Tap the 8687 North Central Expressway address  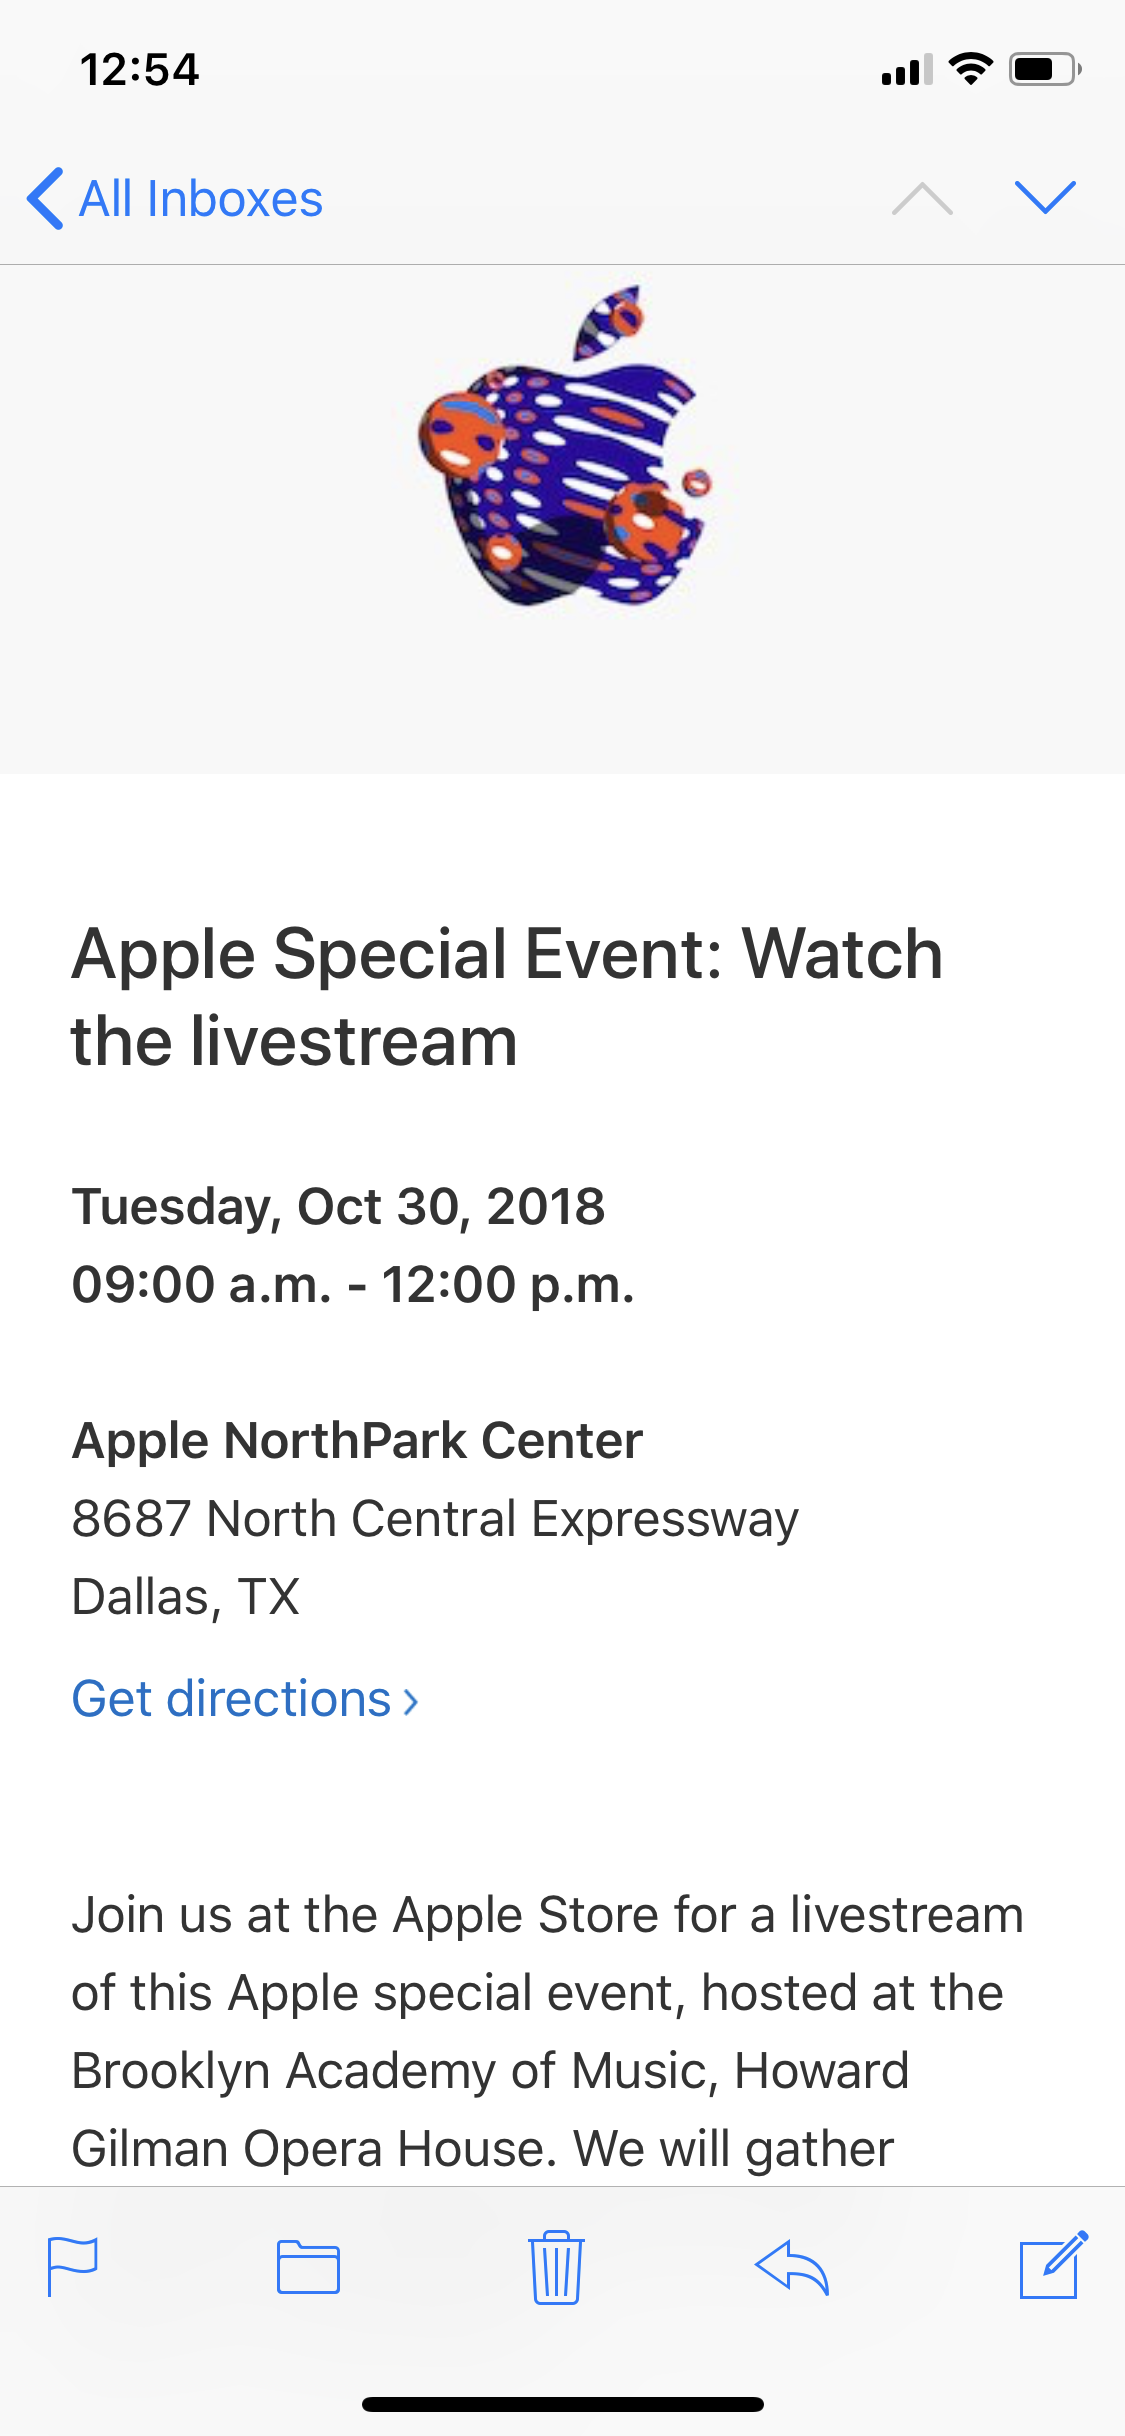435,1519
